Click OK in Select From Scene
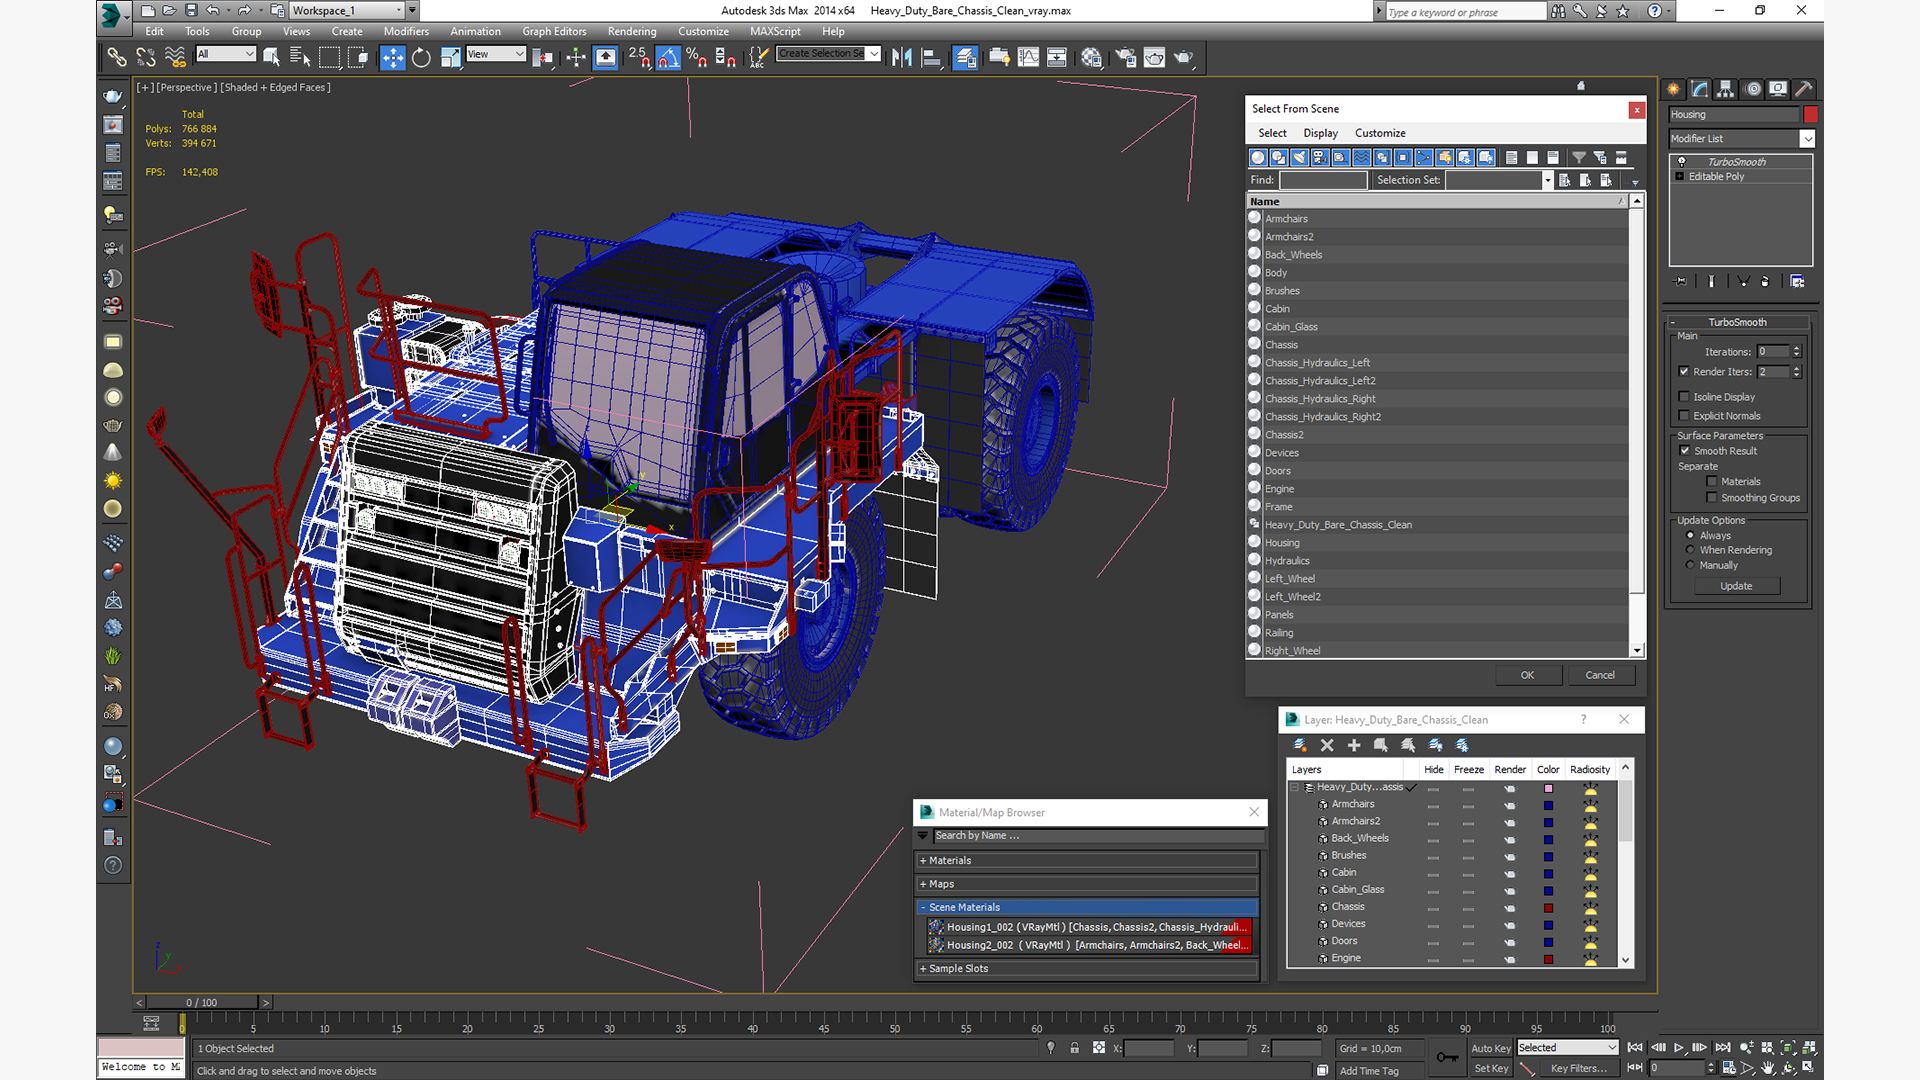 pos(1527,675)
